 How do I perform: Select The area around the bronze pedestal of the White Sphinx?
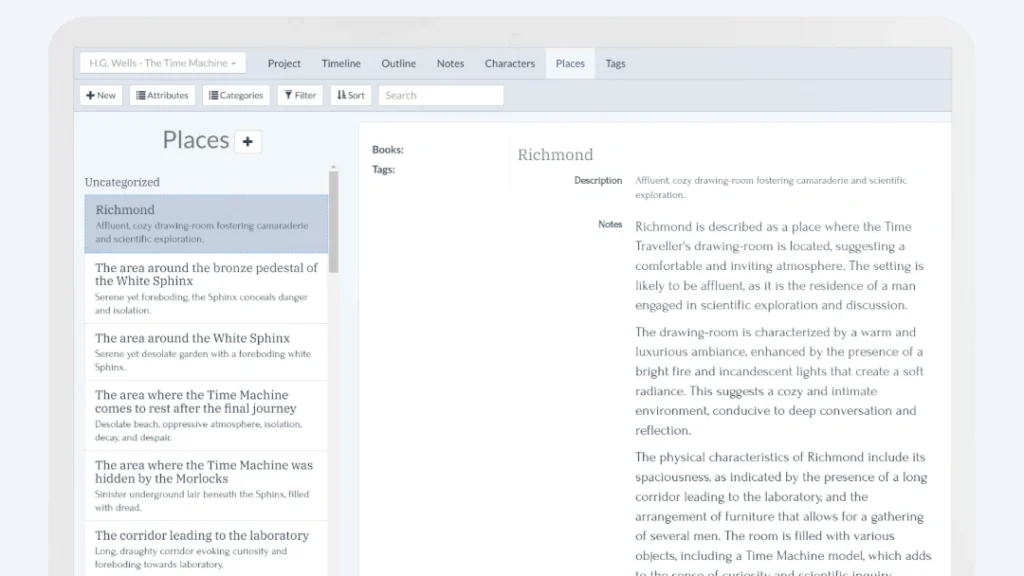click(206, 288)
